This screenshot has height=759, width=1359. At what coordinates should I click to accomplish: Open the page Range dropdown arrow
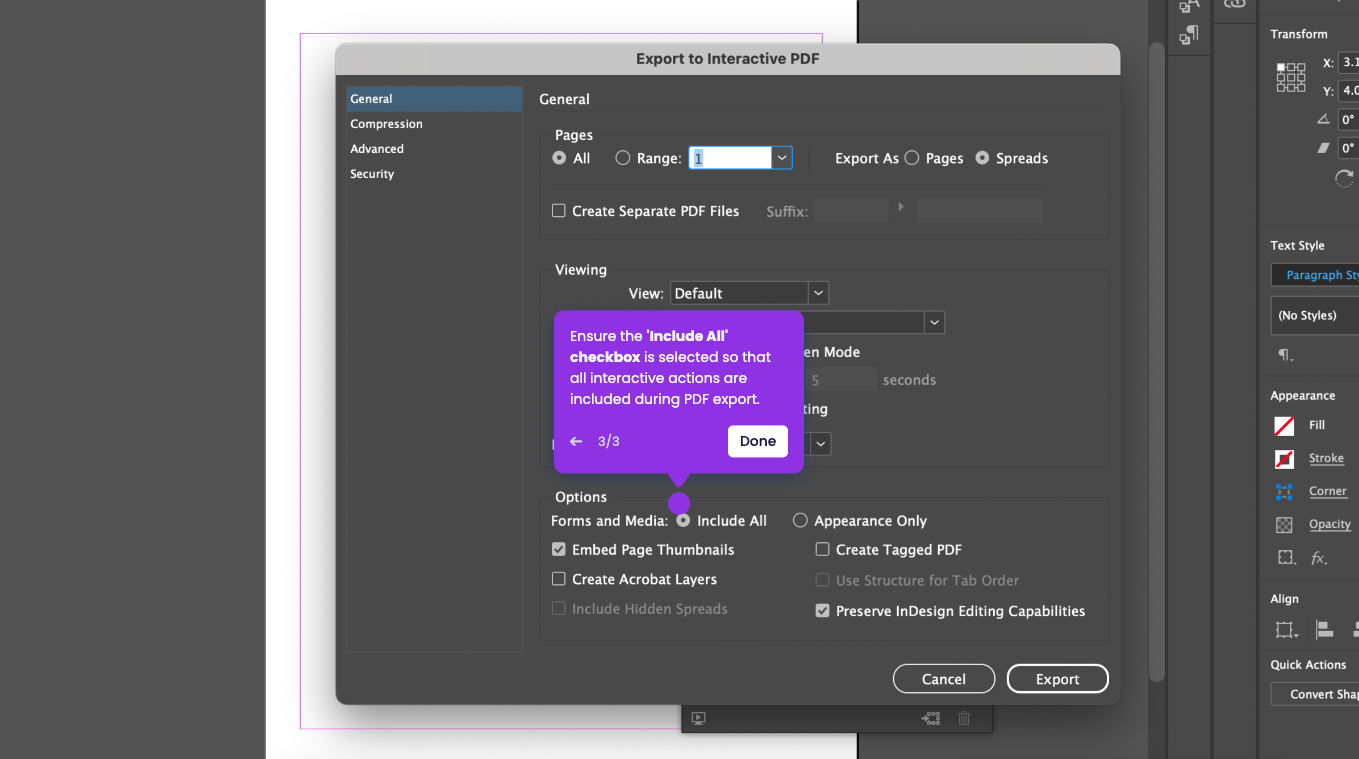782,158
